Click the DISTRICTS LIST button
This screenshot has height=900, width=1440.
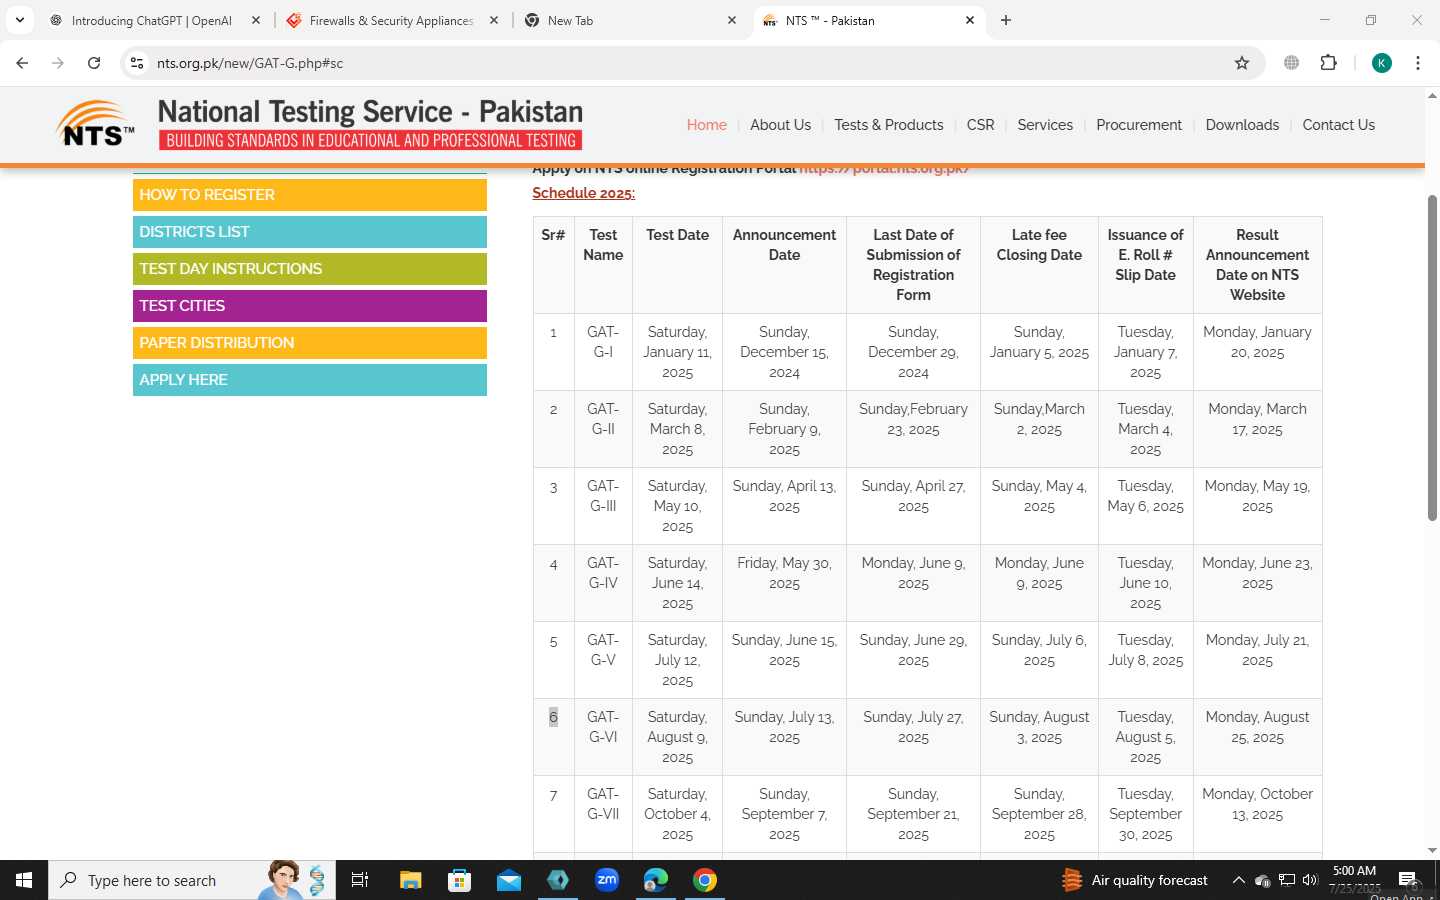[x=310, y=232]
